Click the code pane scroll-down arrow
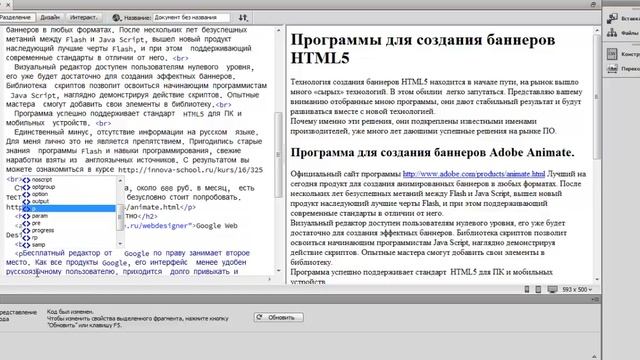 point(279,270)
